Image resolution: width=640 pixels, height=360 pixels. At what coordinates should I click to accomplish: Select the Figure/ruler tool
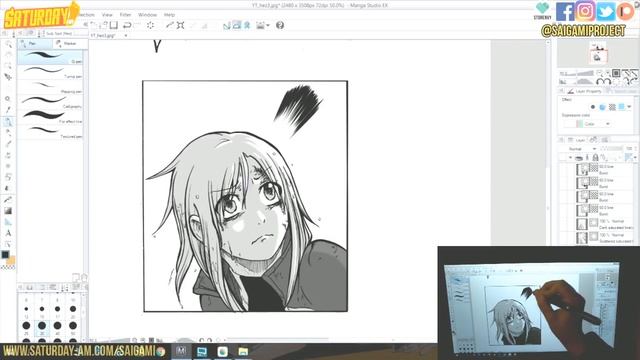[x=8, y=222]
